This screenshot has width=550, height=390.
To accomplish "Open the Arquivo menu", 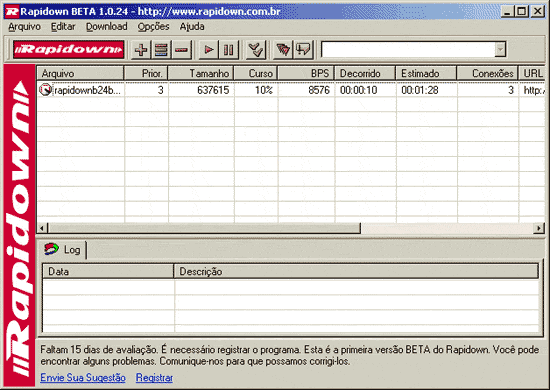I will tap(25, 27).
